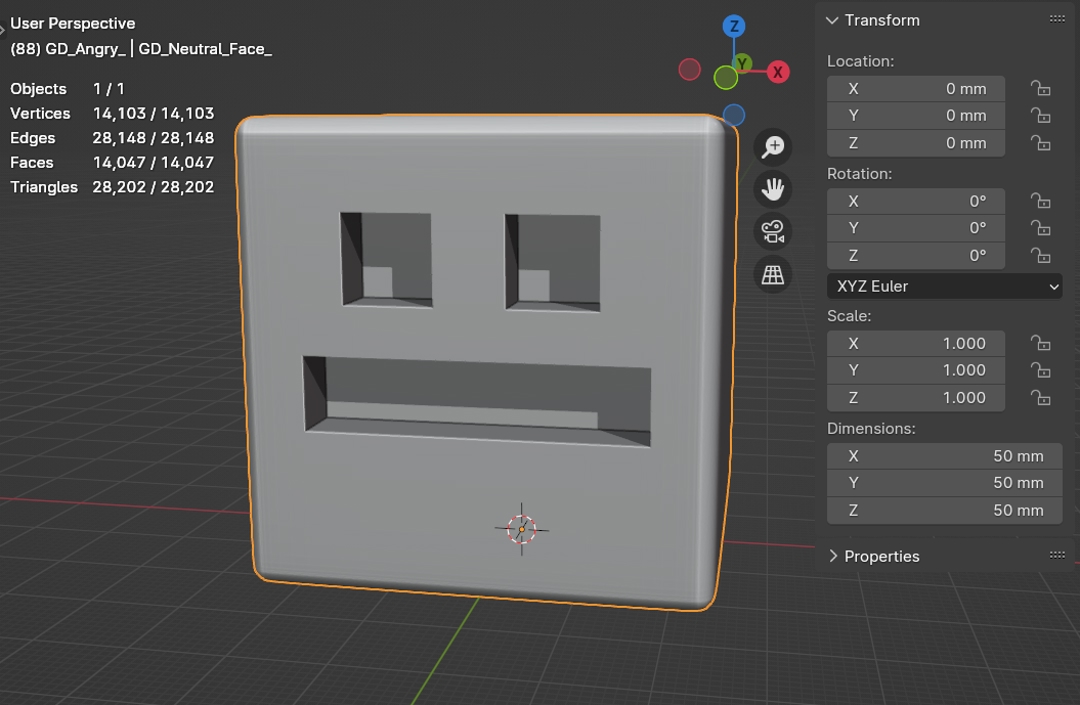Screen dimensions: 1080x705
Task: Click the Location Z value field
Action: click(915, 143)
